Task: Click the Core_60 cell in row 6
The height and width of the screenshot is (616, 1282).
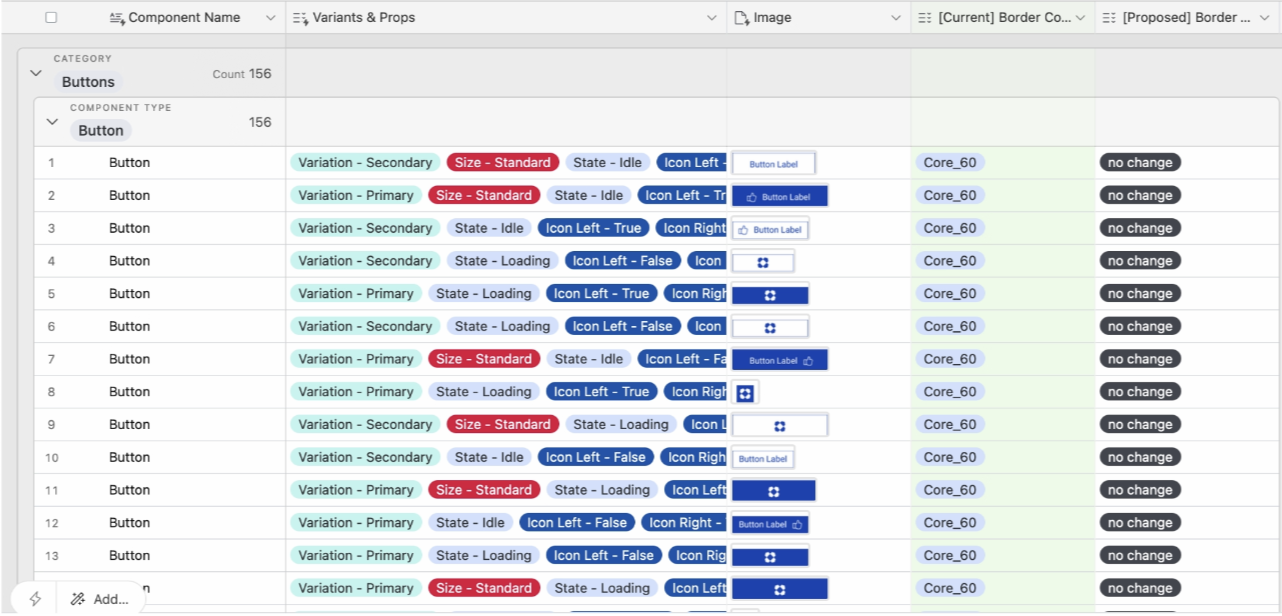Action: click(950, 326)
